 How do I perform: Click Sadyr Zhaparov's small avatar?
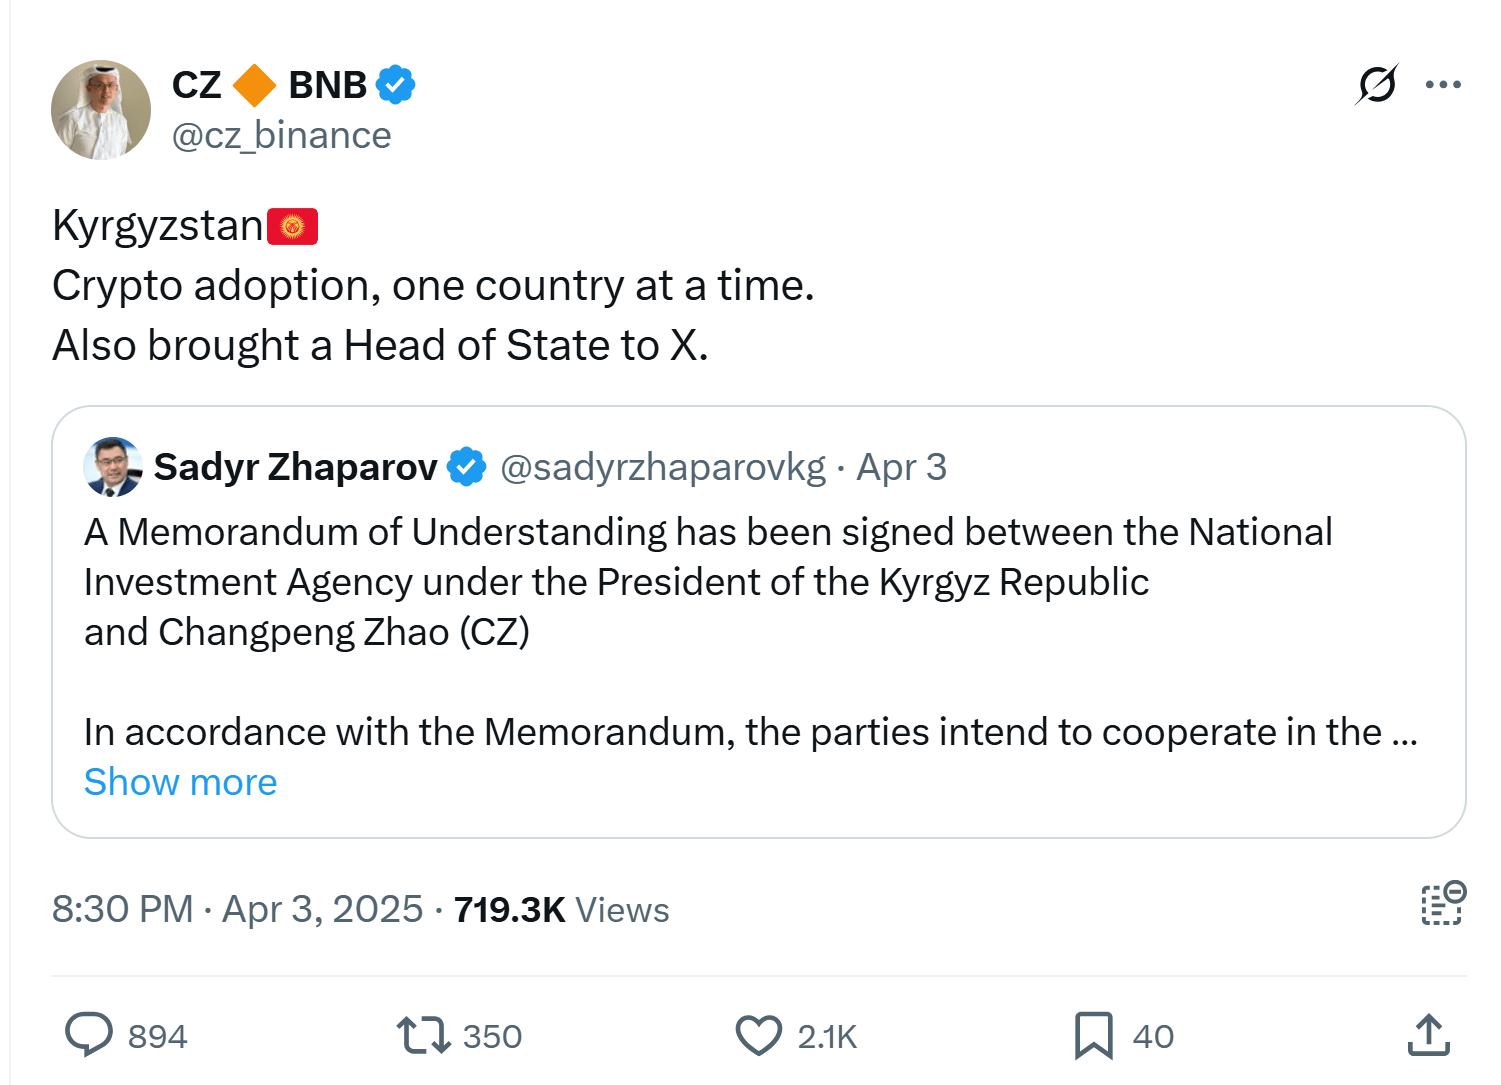113,467
